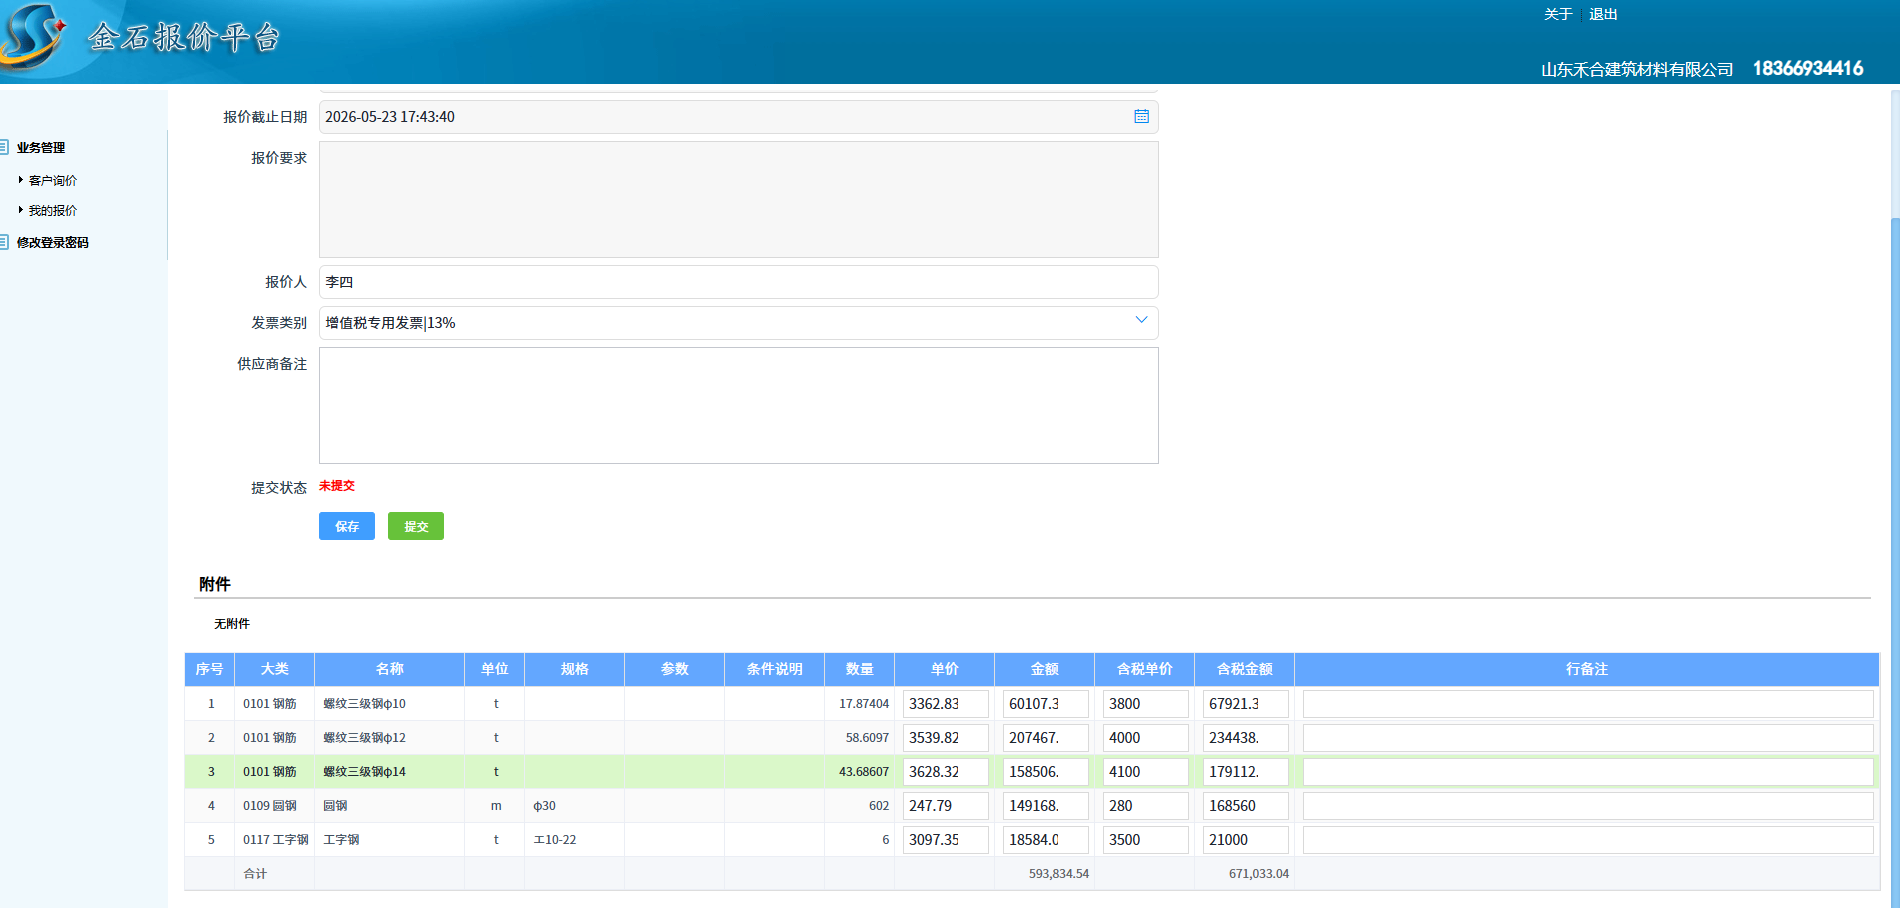This screenshot has height=908, width=1900.
Task: Edit 单价 for 螺纹三级钢φ10
Action: (x=946, y=704)
